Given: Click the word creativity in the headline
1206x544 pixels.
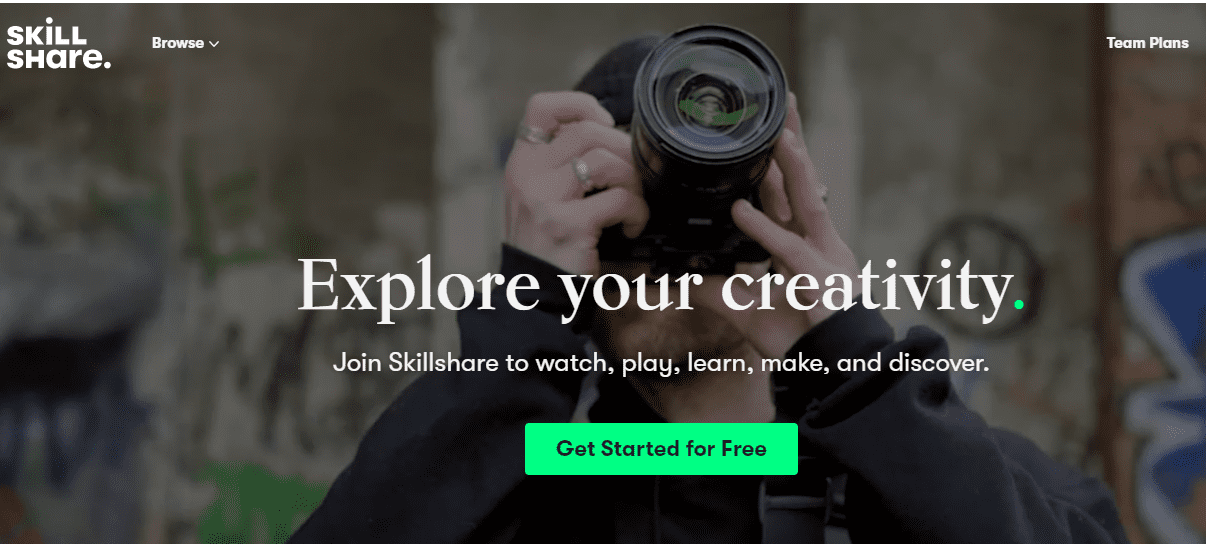Looking at the screenshot, I should [865, 286].
